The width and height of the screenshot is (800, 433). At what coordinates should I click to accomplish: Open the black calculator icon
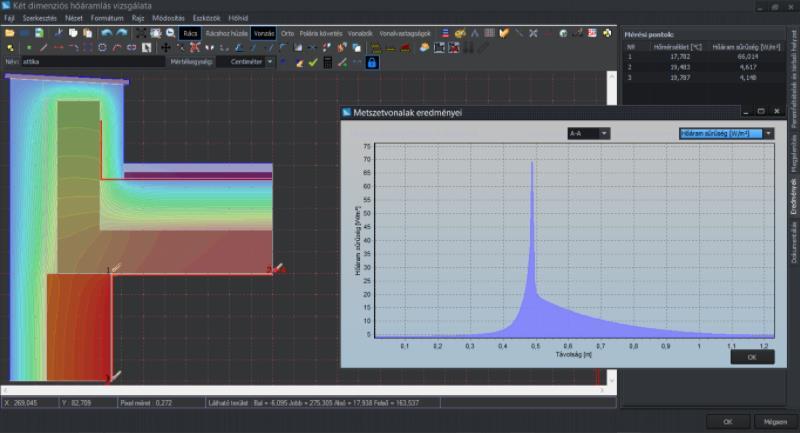pyautogui.click(x=328, y=63)
